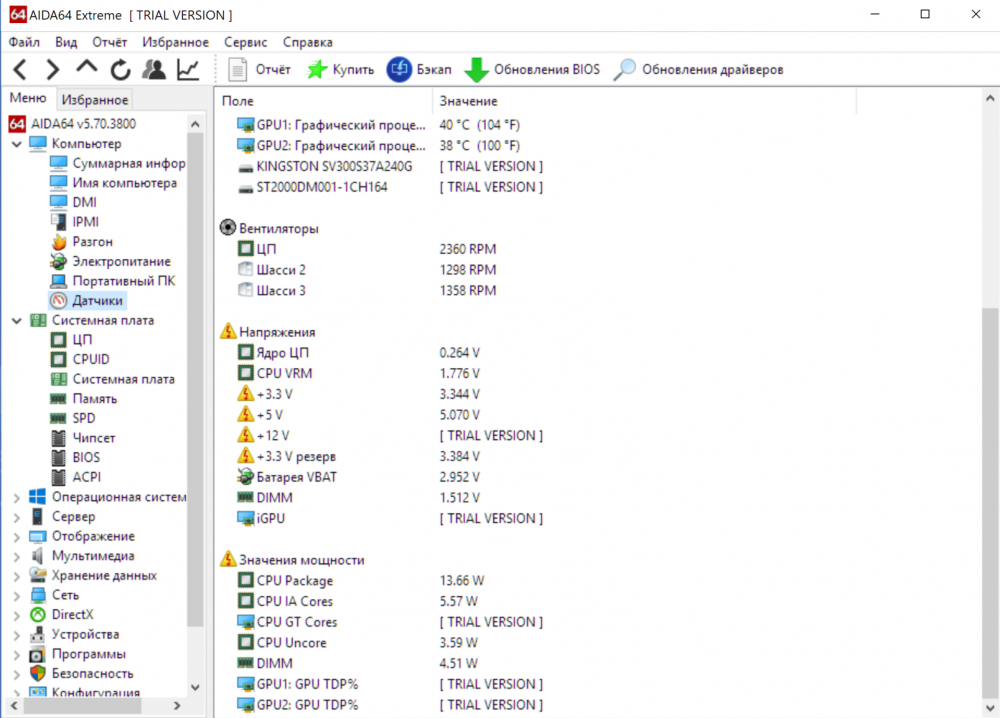The height and width of the screenshot is (718, 1000).
Task: Collapse the Системная плата tree node
Action: click(17, 321)
